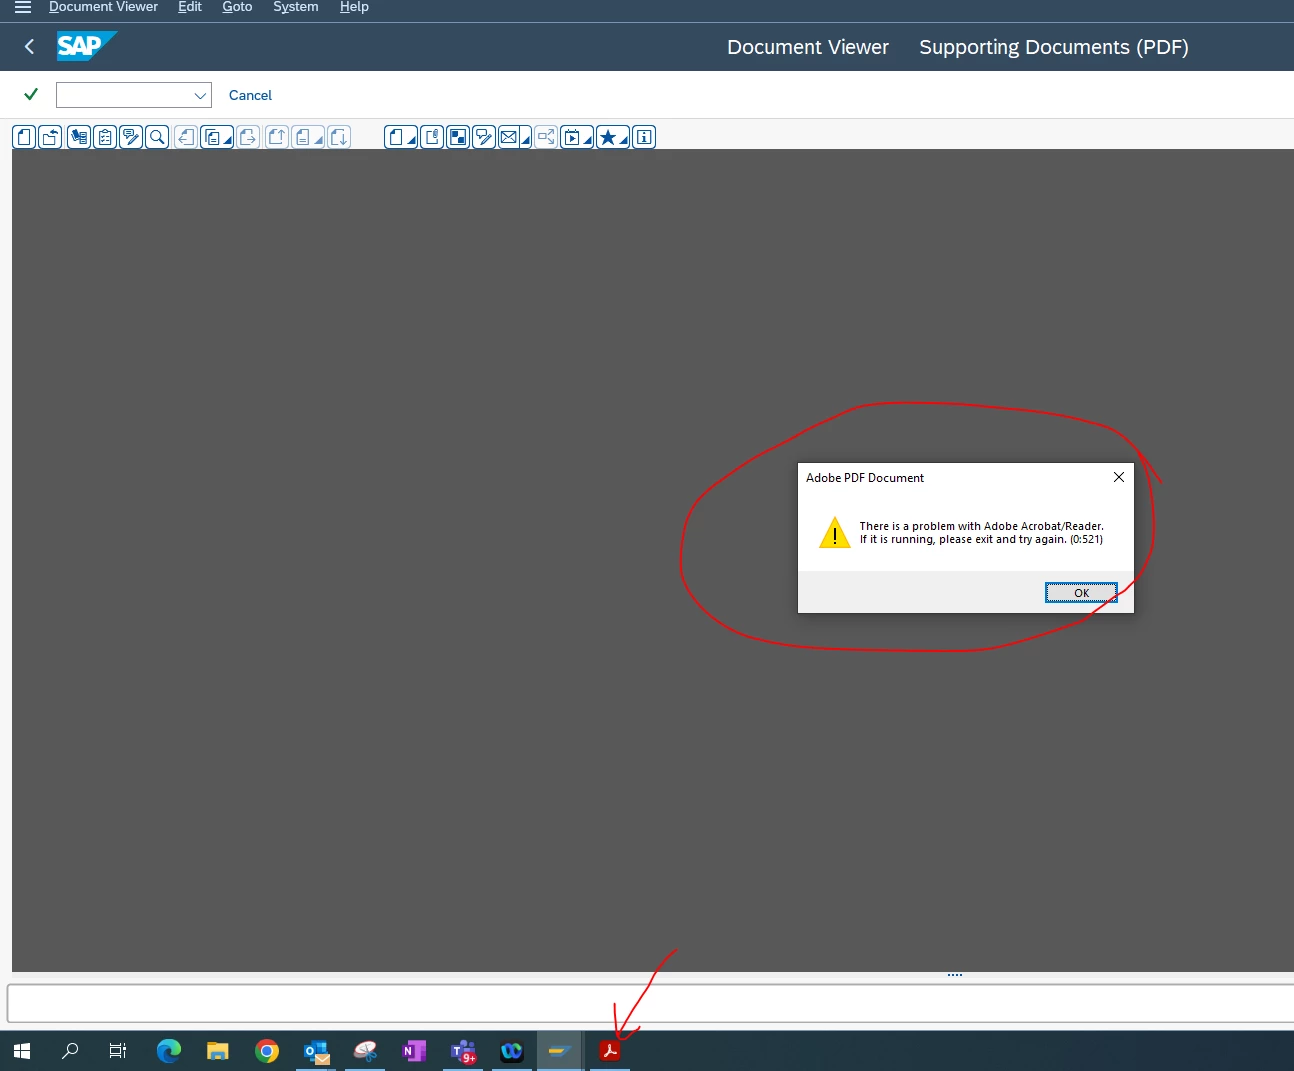The height and width of the screenshot is (1071, 1294).
Task: Click the SAP back arrow
Action: click(29, 46)
